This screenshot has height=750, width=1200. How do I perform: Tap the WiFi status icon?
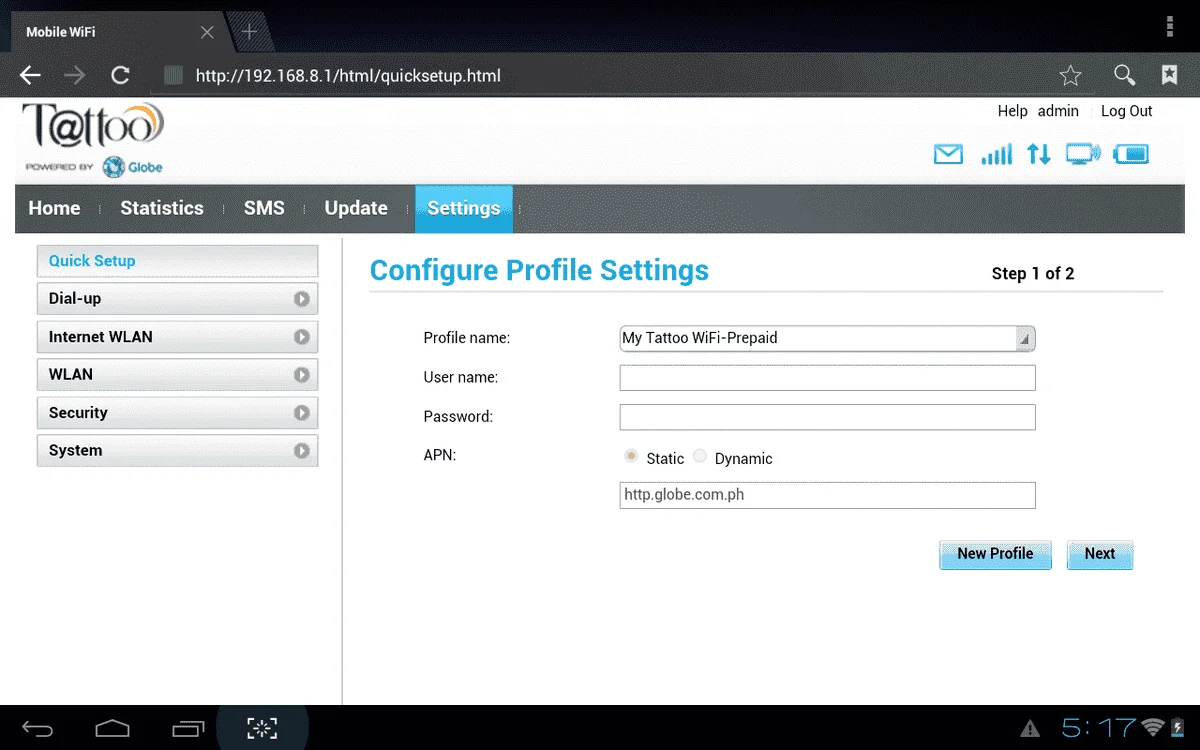pos(1154,728)
